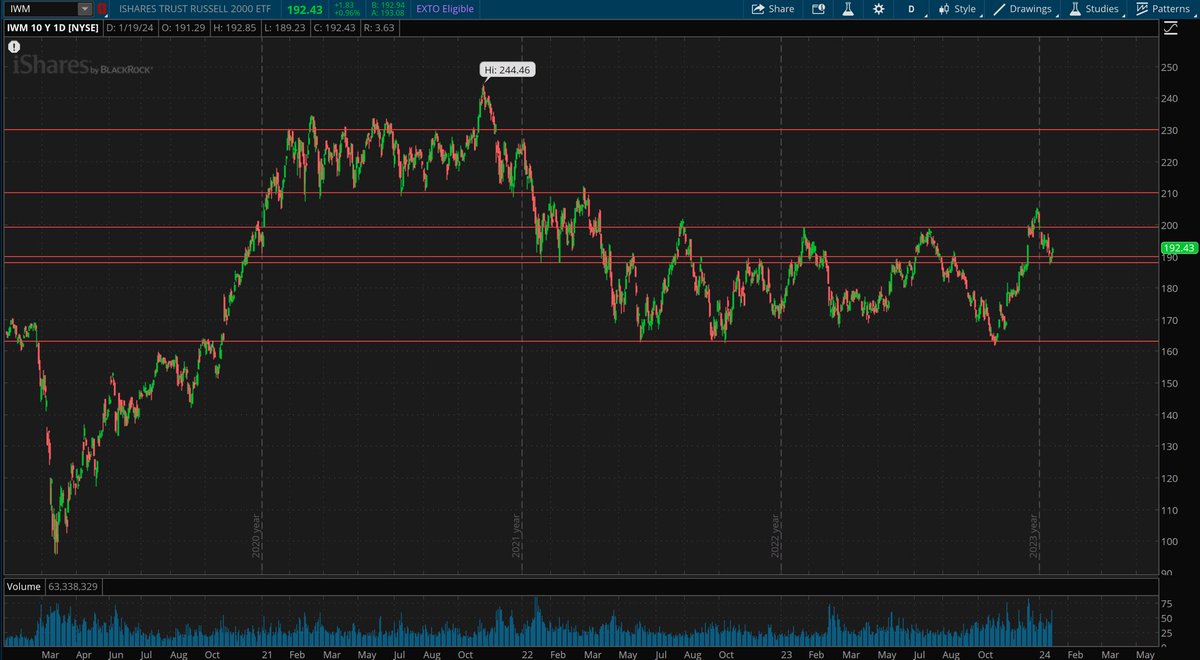This screenshot has width=1200, height=660.
Task: Select the horizontal price line at 210
Action: [x=580, y=192]
